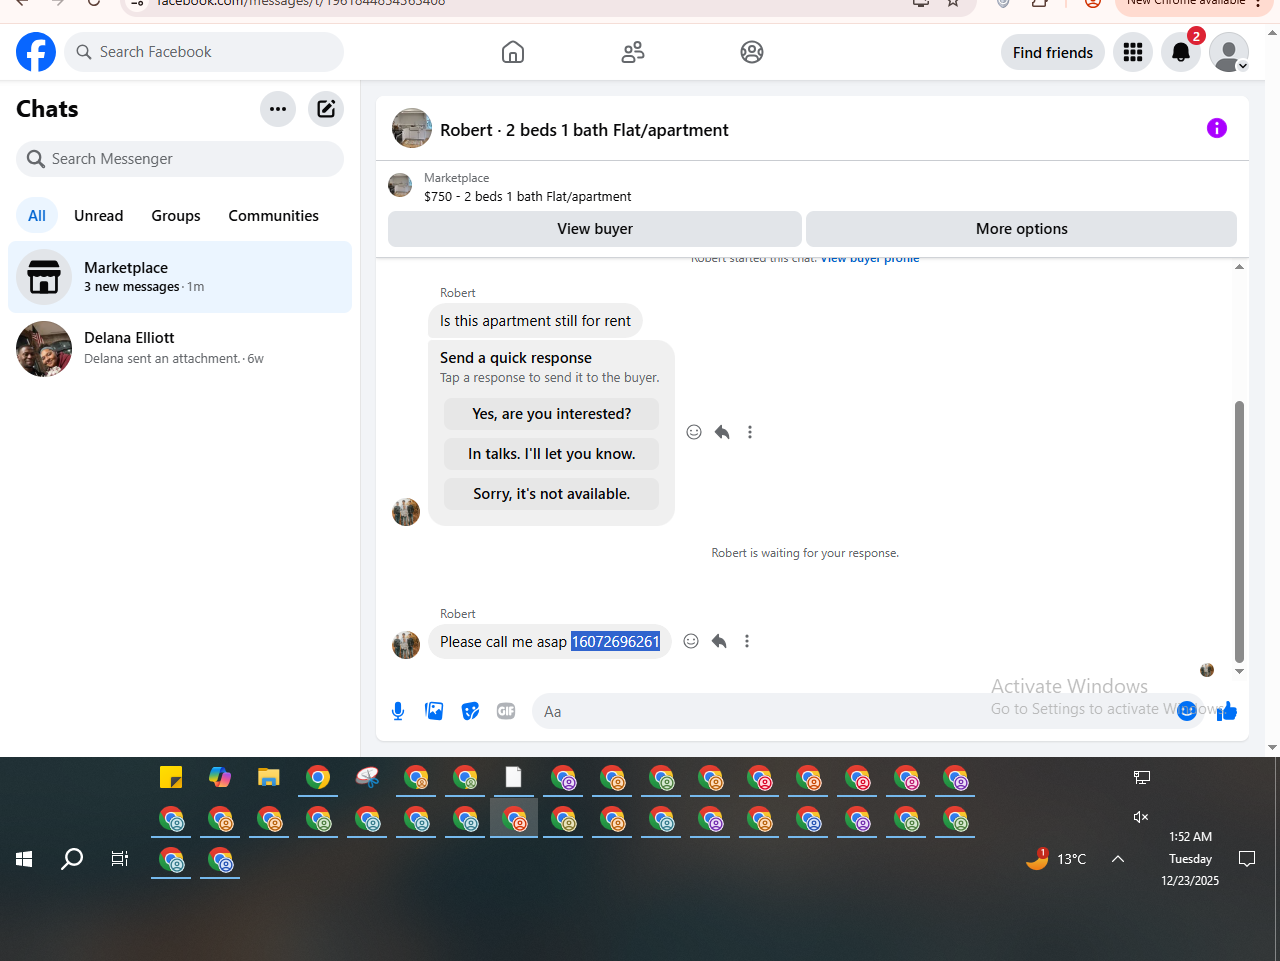
Task: Record a voice clip with microphone icon
Action: [x=398, y=711]
